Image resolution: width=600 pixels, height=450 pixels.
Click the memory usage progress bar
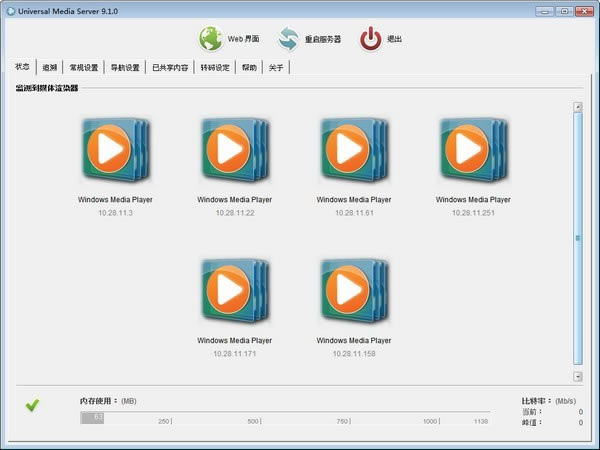[x=286, y=418]
